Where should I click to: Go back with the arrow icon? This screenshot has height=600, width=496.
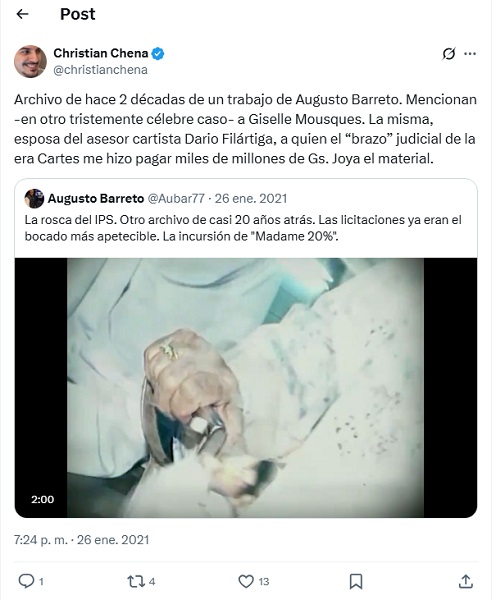tap(23, 14)
